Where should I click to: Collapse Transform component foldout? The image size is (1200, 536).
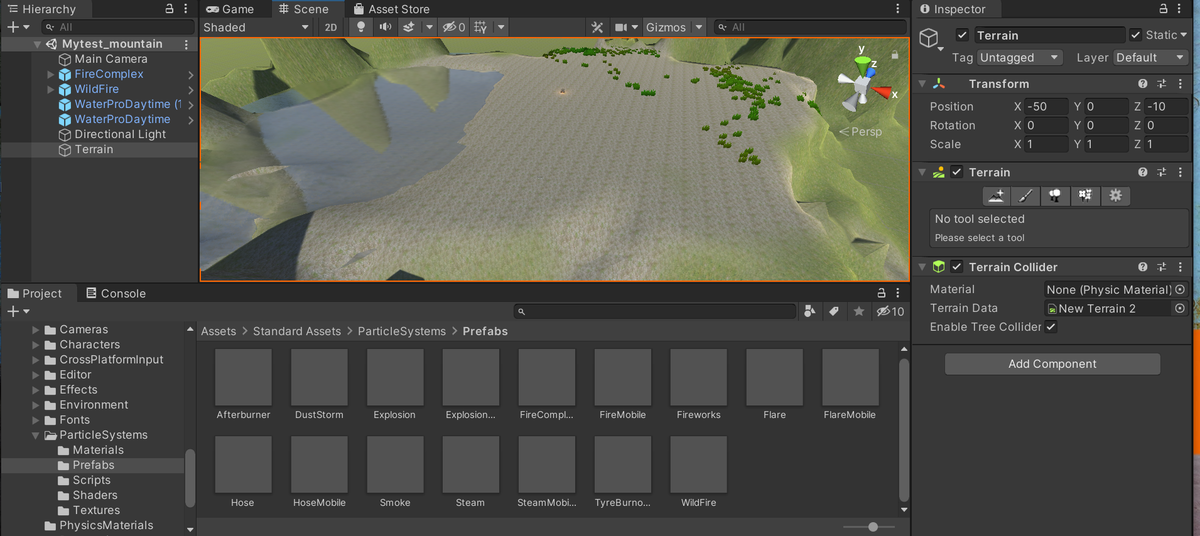click(922, 84)
